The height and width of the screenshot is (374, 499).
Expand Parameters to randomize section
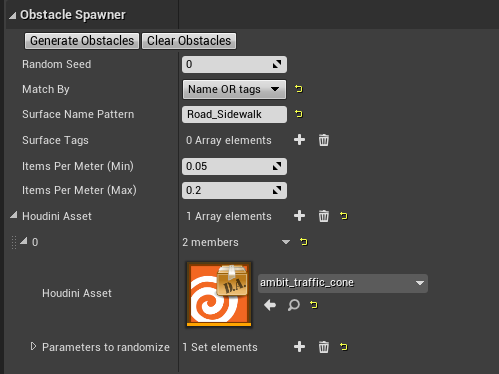[33, 347]
